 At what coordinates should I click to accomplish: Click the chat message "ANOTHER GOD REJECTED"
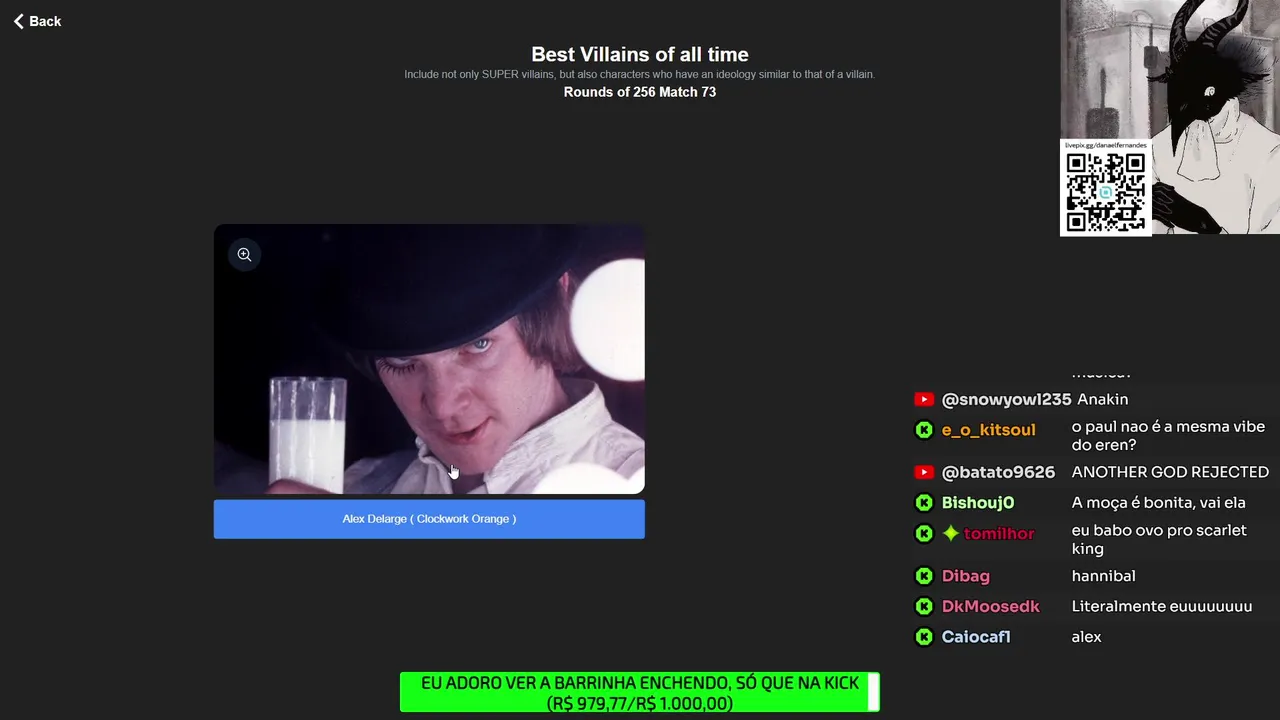(x=1170, y=472)
